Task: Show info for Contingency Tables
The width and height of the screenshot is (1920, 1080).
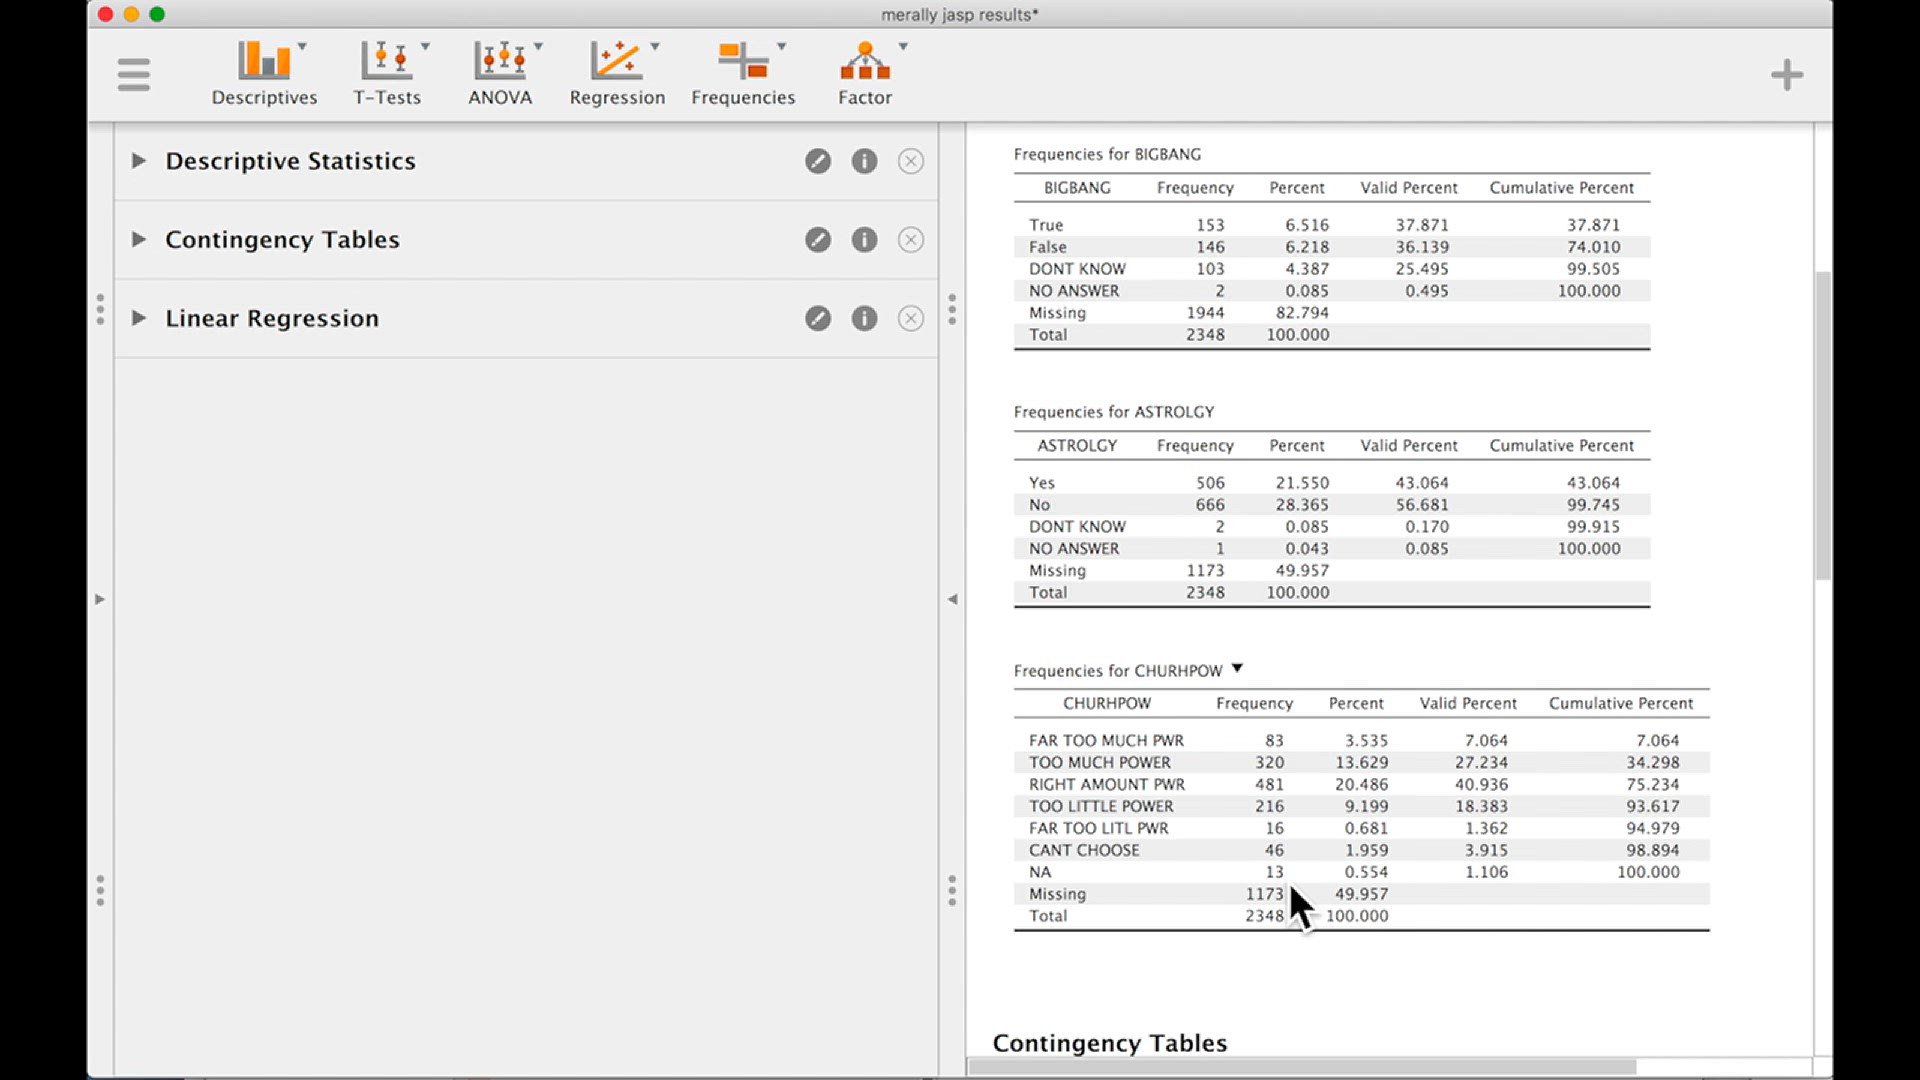Action: tap(864, 240)
